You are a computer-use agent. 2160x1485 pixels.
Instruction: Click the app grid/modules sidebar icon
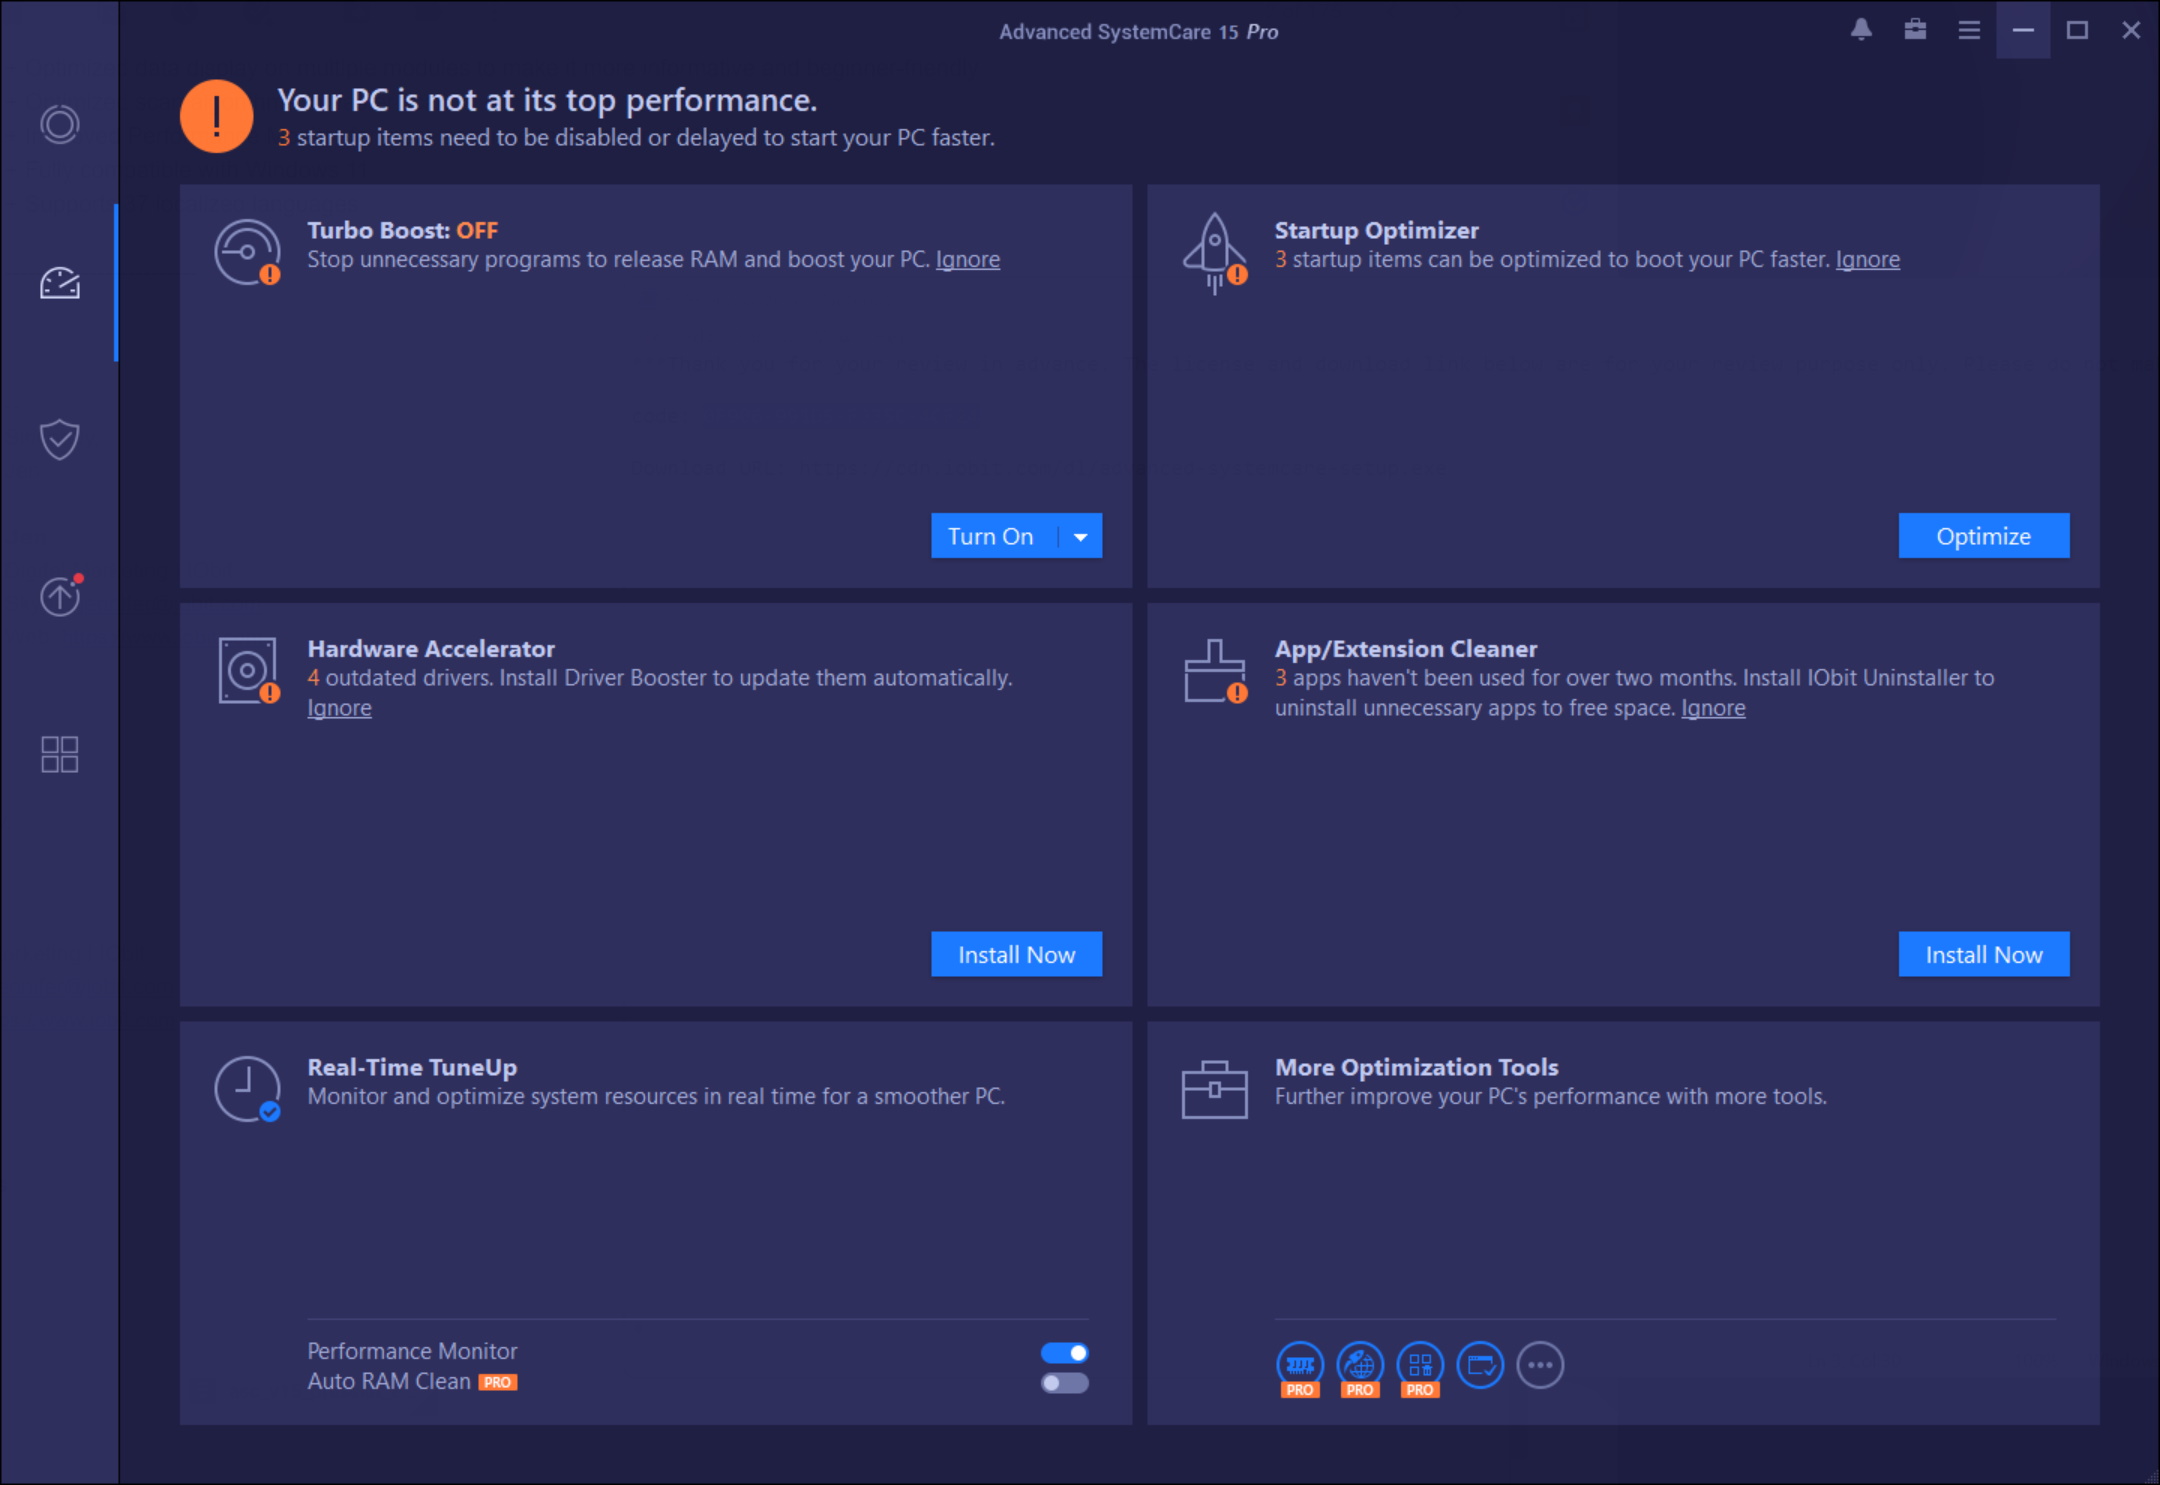point(59,755)
